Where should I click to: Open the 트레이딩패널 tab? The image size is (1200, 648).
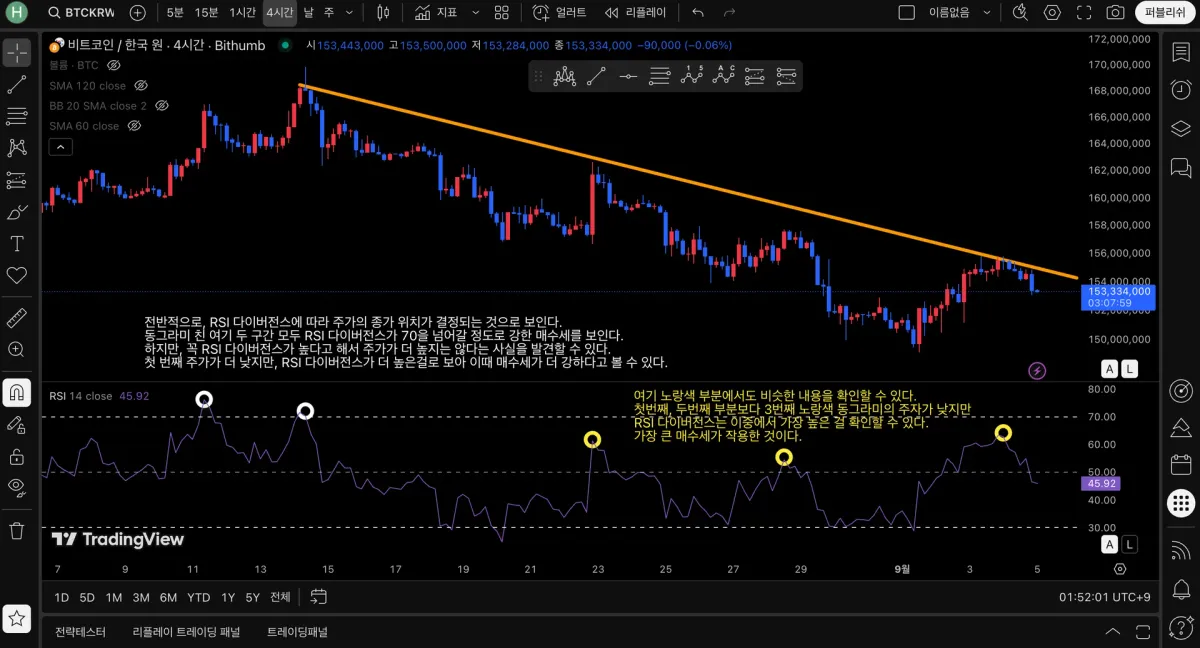(297, 632)
